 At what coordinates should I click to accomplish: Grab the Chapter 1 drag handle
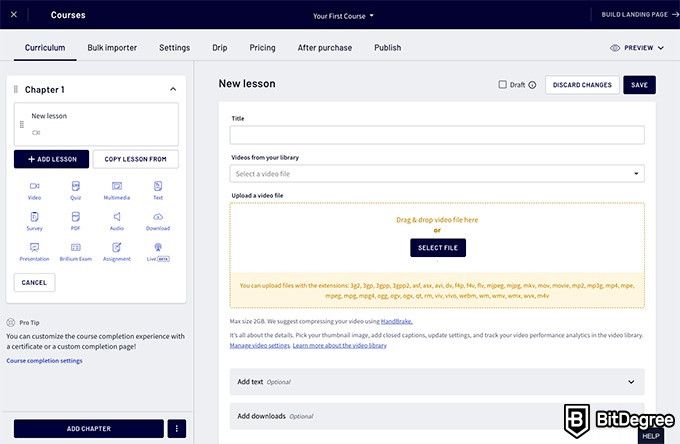pyautogui.click(x=16, y=89)
